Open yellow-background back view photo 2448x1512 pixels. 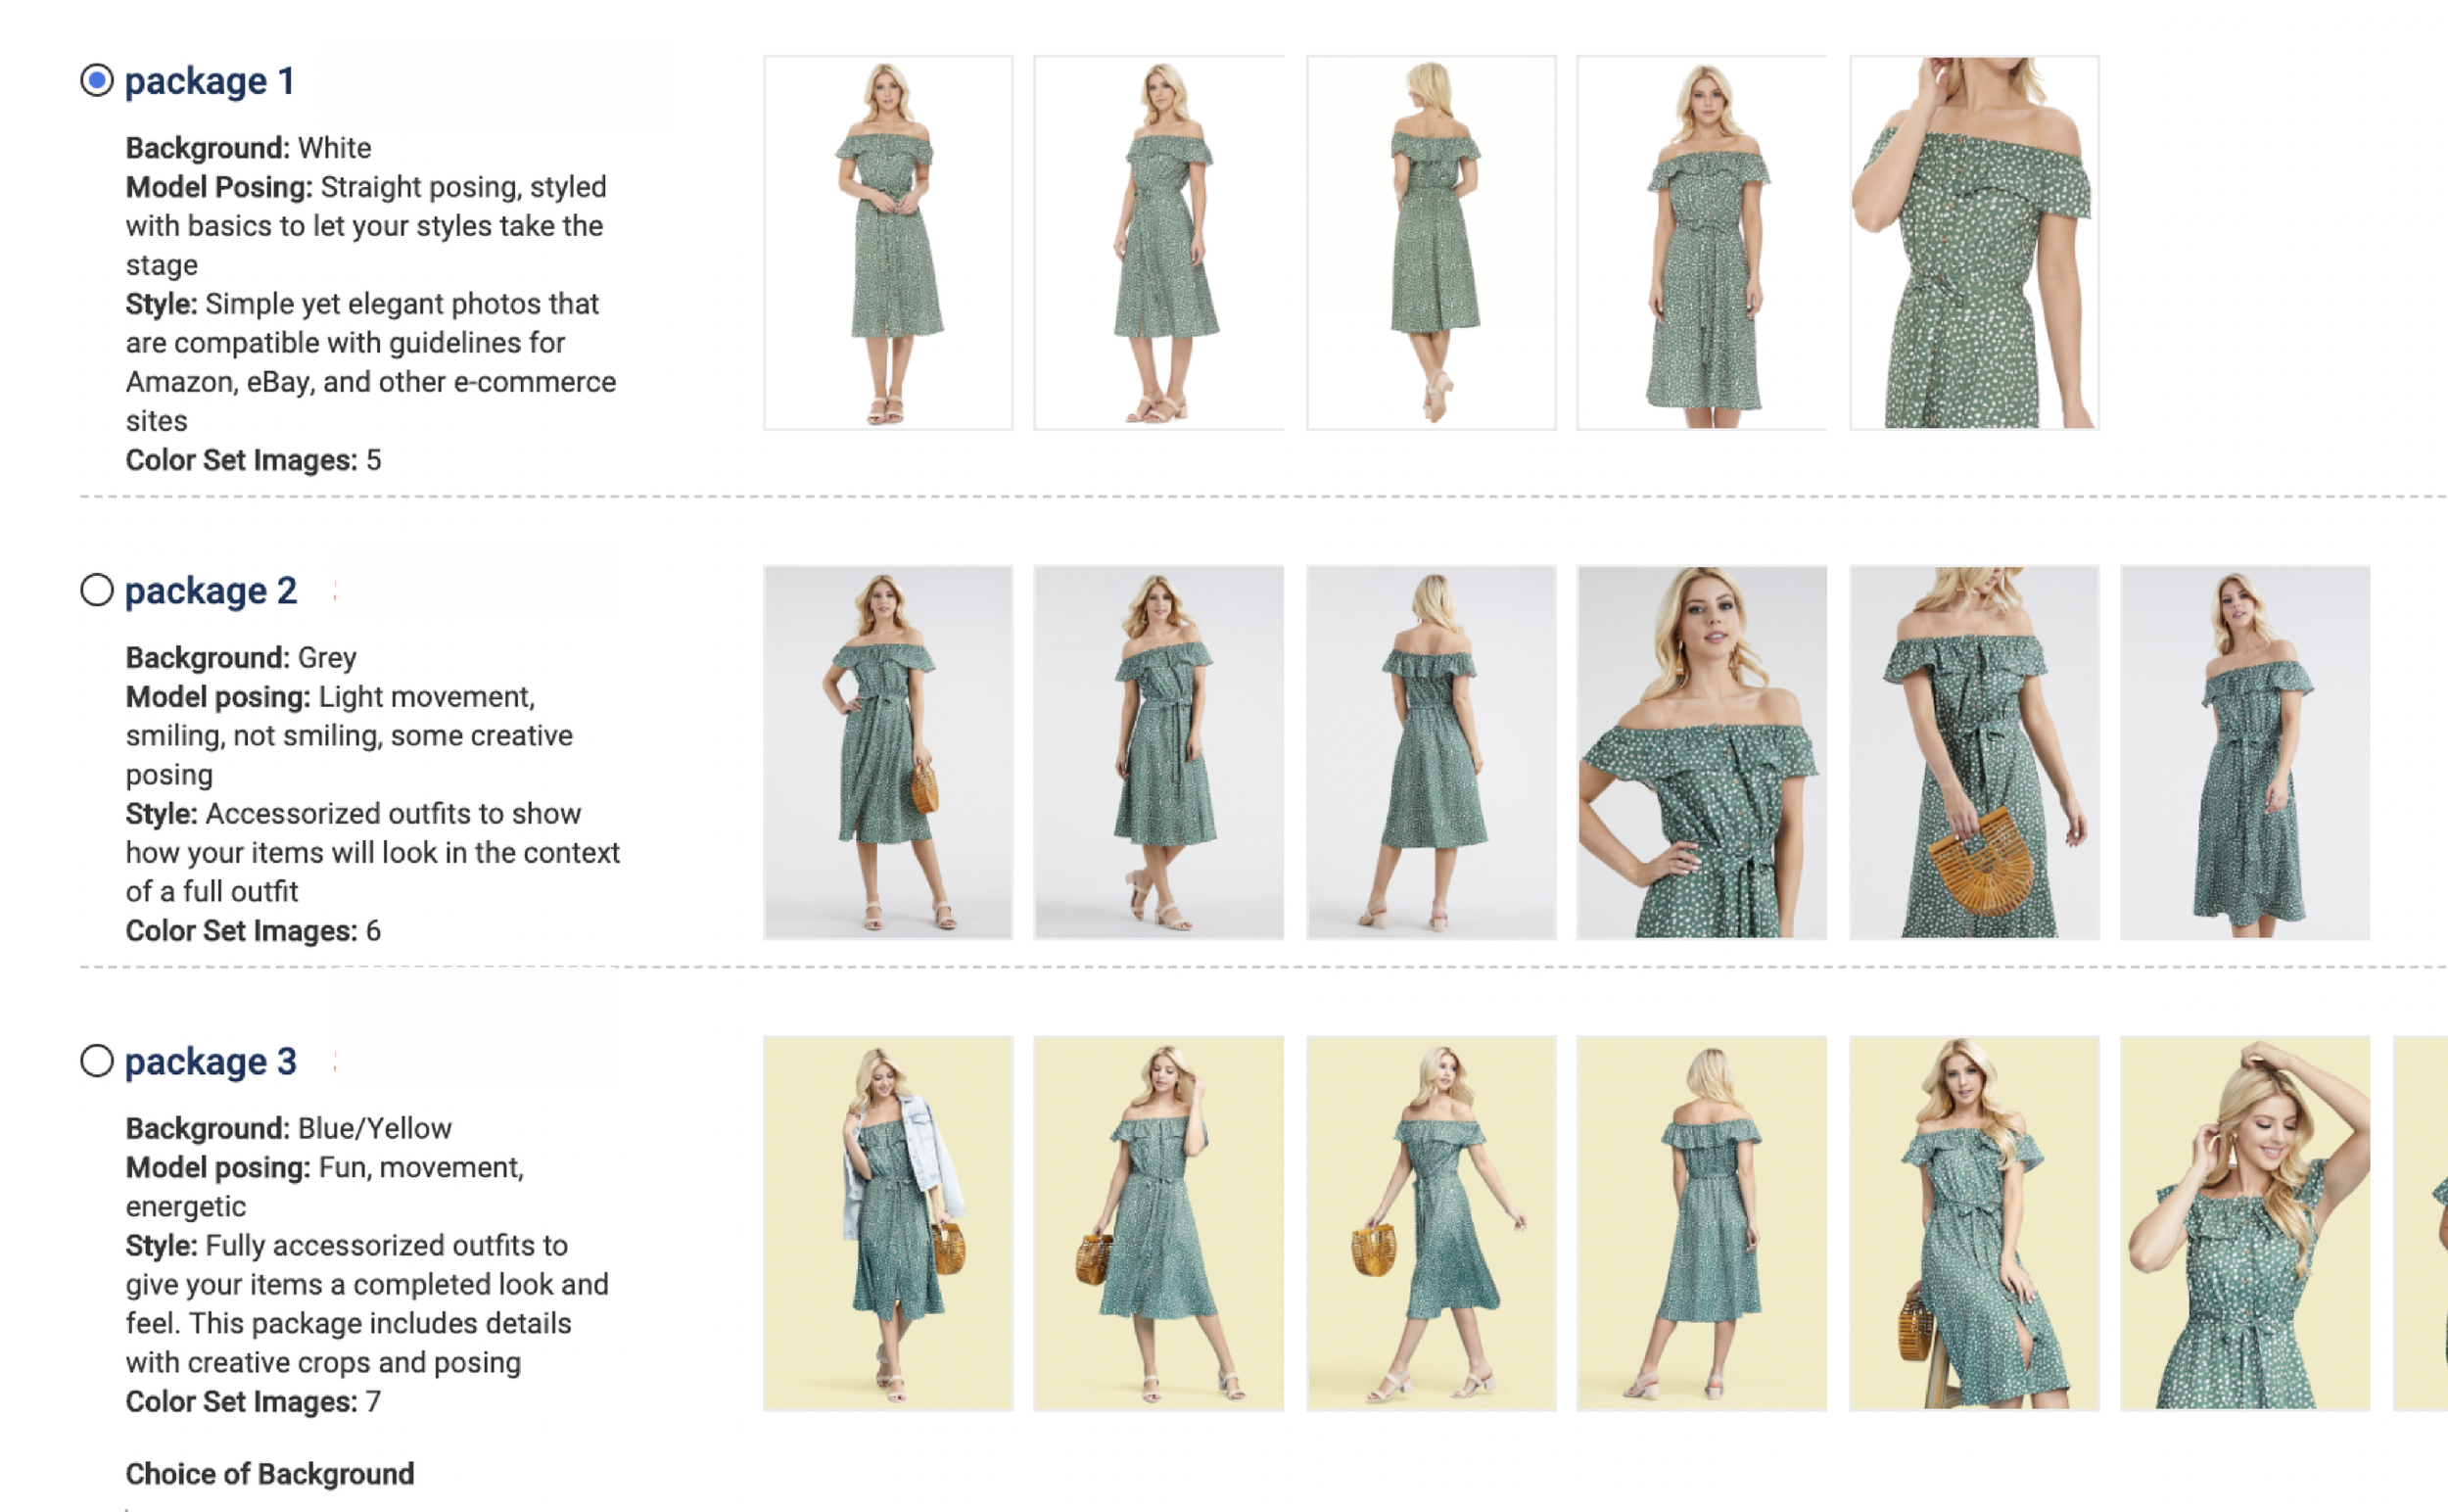[1702, 1223]
